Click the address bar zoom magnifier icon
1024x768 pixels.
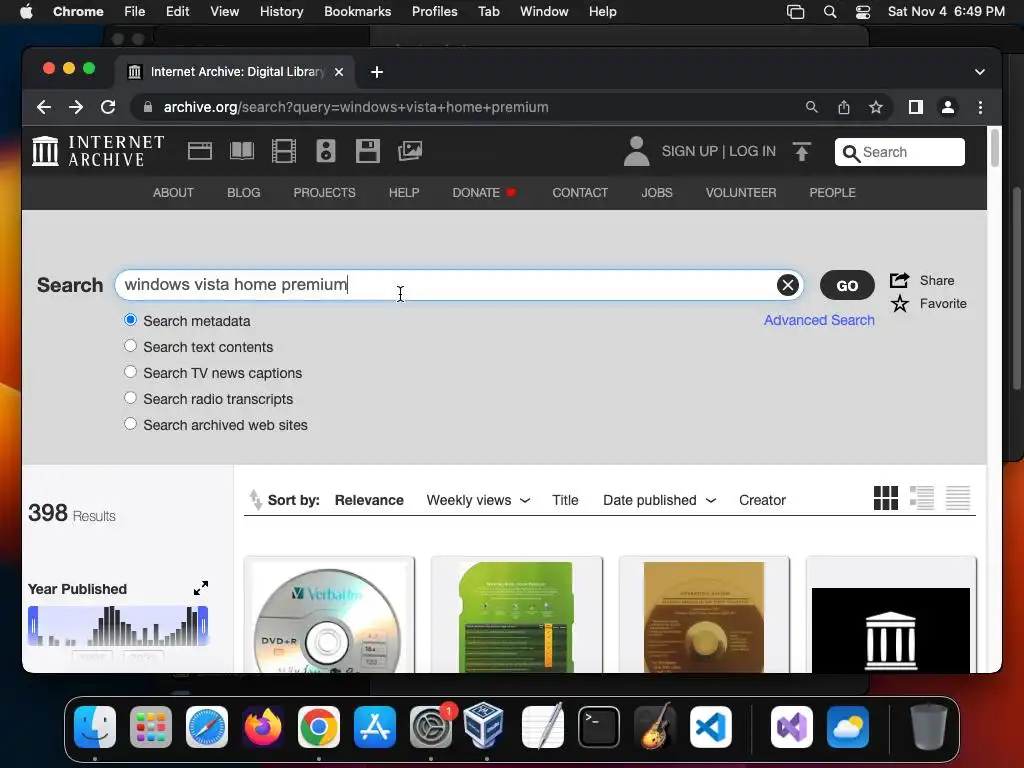pos(811,107)
